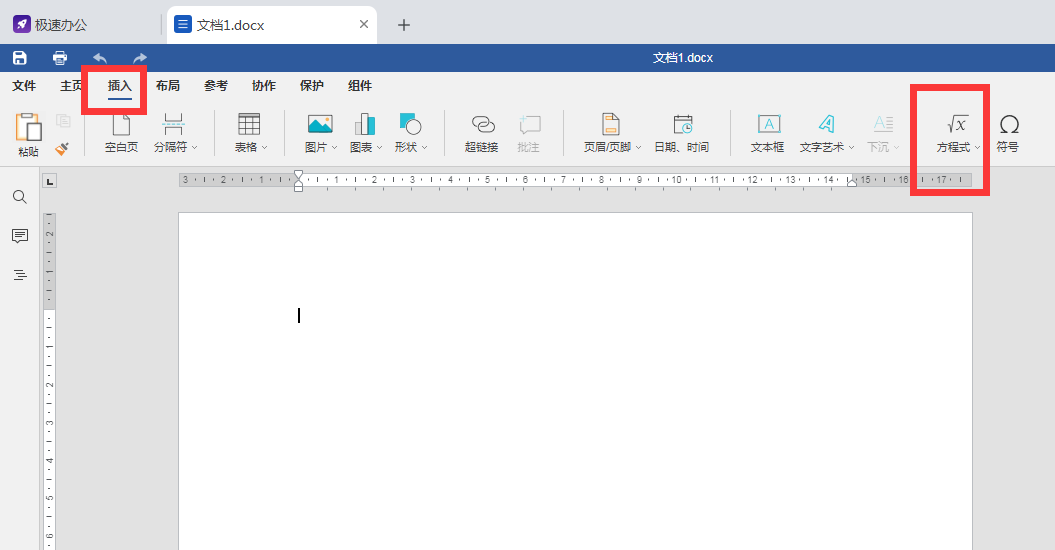Switch to the 组件 (Plugins) tab
1055x550 pixels.
pyautogui.click(x=360, y=85)
